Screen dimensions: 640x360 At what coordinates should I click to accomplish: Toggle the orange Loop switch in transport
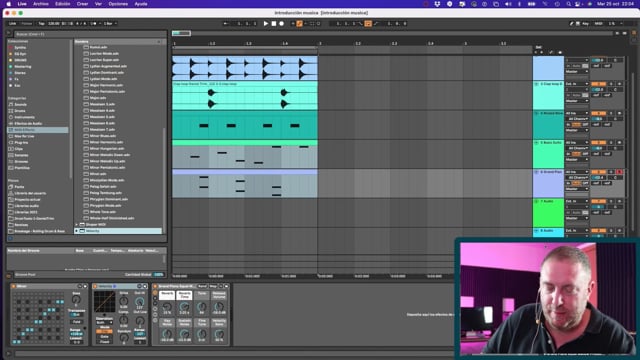point(368,24)
